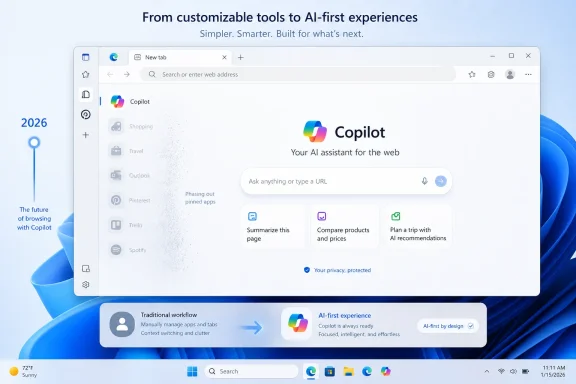The image size is (576, 384).
Task: Open the Microsoft Store taskbar icon
Action: [330, 372]
